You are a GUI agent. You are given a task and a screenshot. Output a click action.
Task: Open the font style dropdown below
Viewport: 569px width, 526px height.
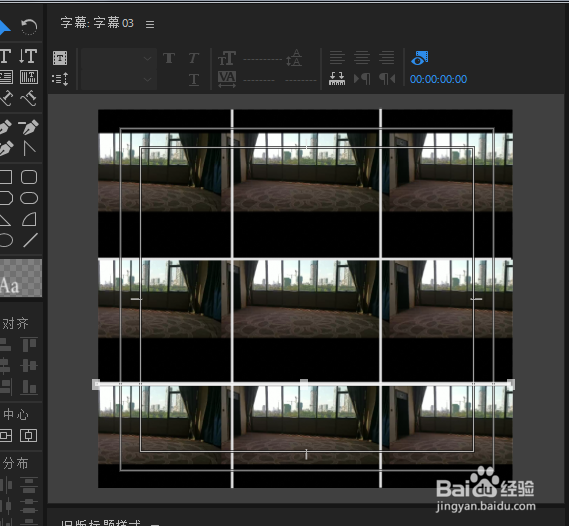pos(119,79)
